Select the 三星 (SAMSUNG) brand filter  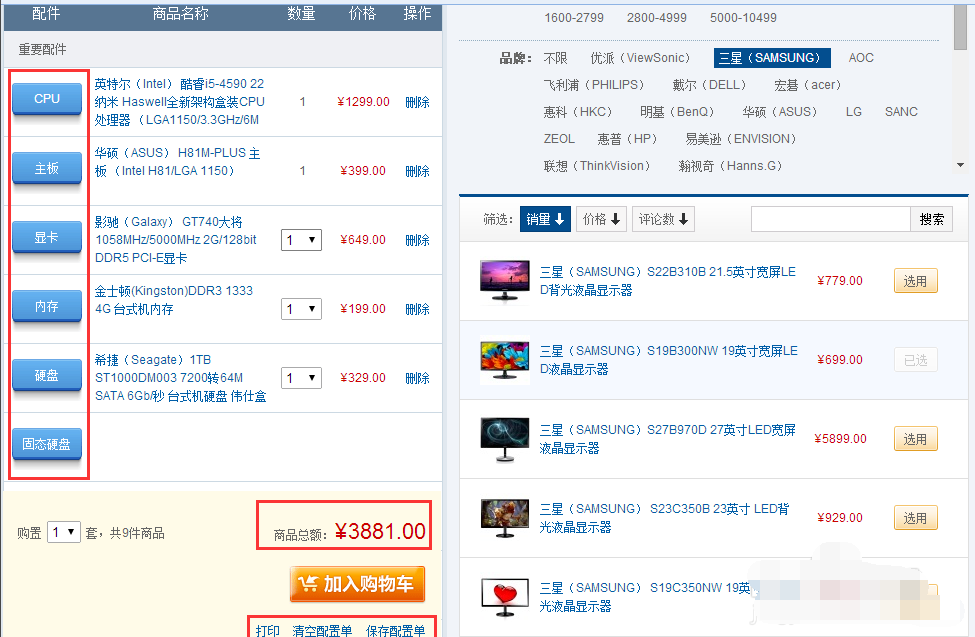coord(772,58)
